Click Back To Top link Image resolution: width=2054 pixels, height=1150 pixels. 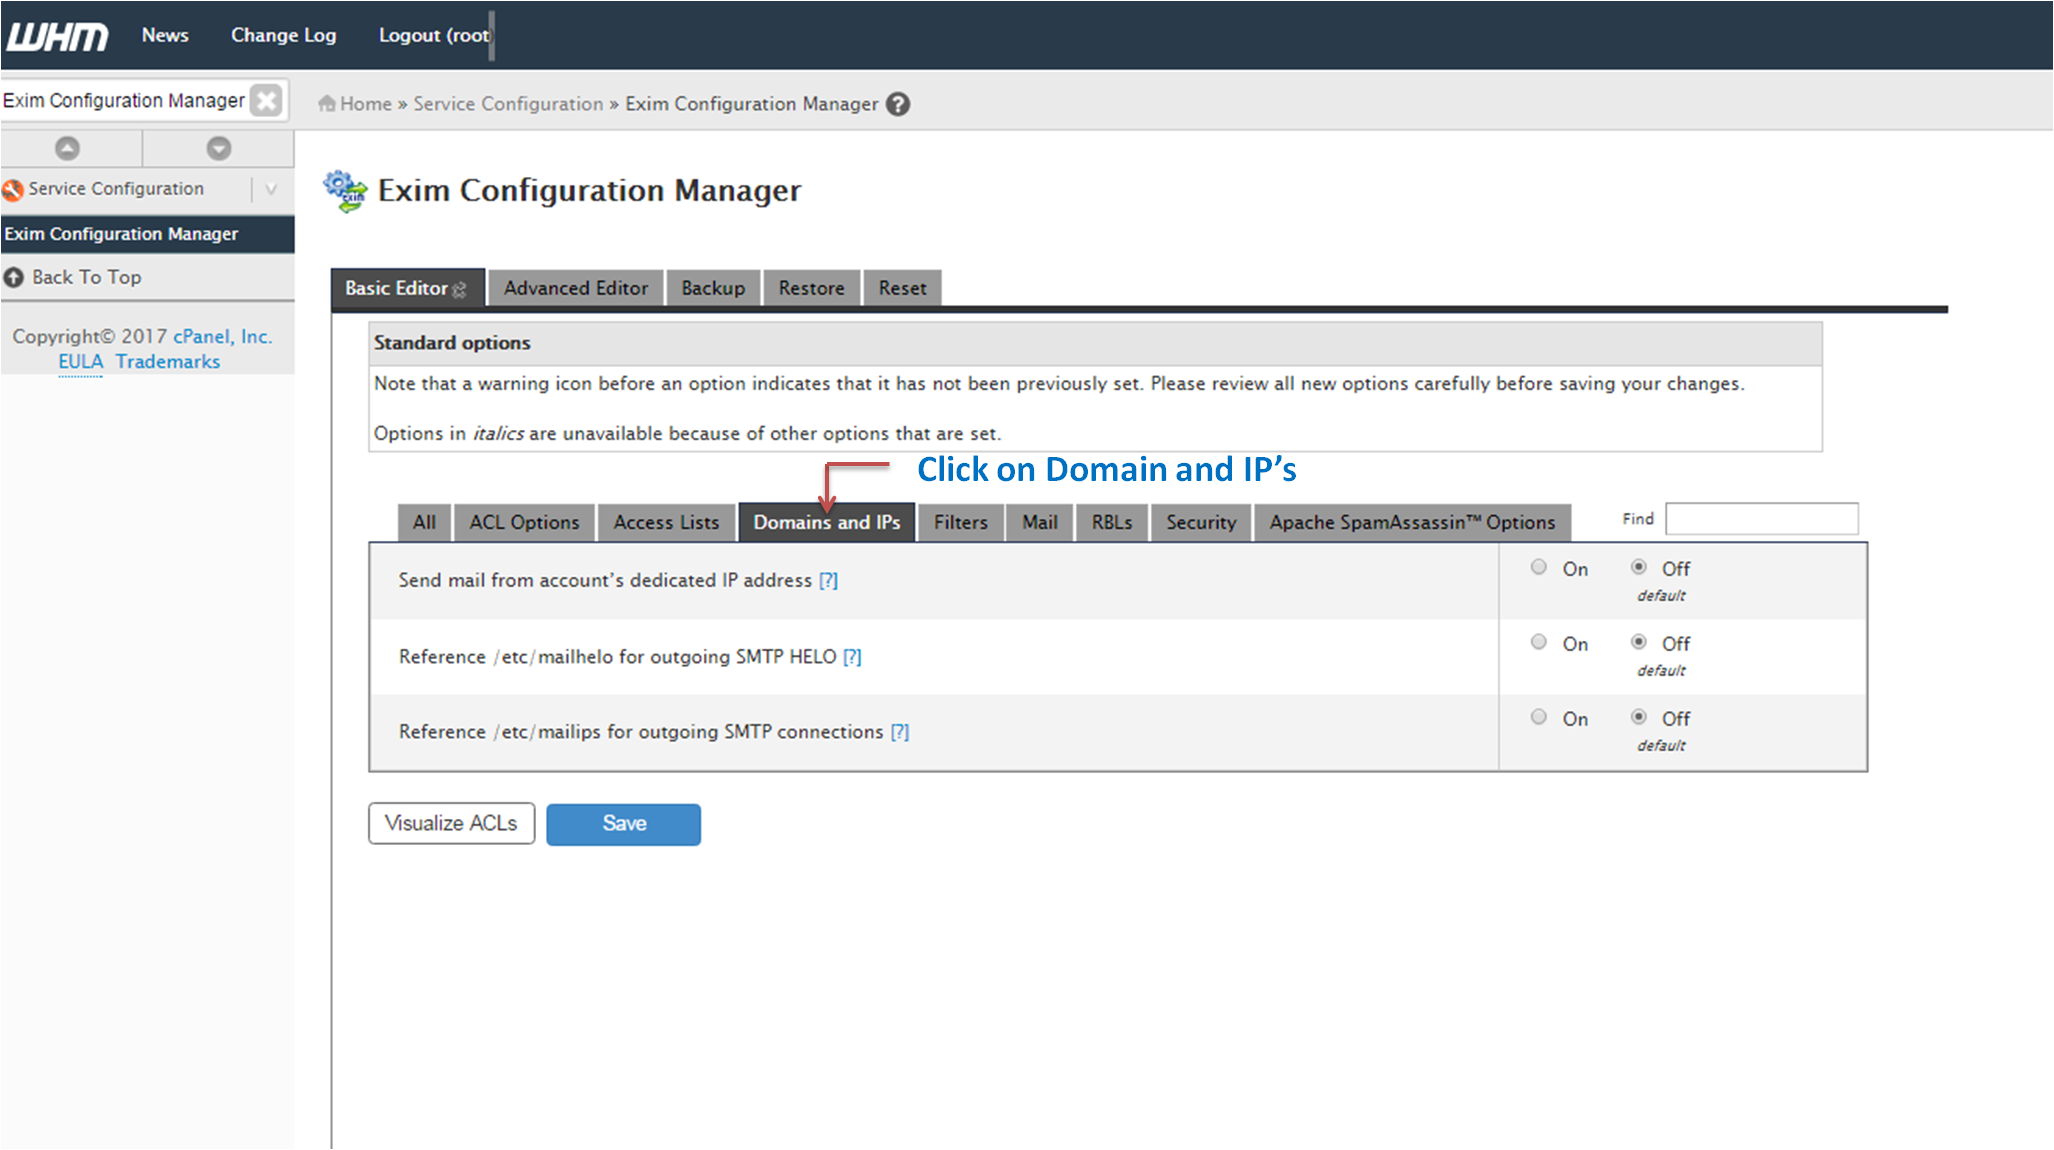point(87,277)
